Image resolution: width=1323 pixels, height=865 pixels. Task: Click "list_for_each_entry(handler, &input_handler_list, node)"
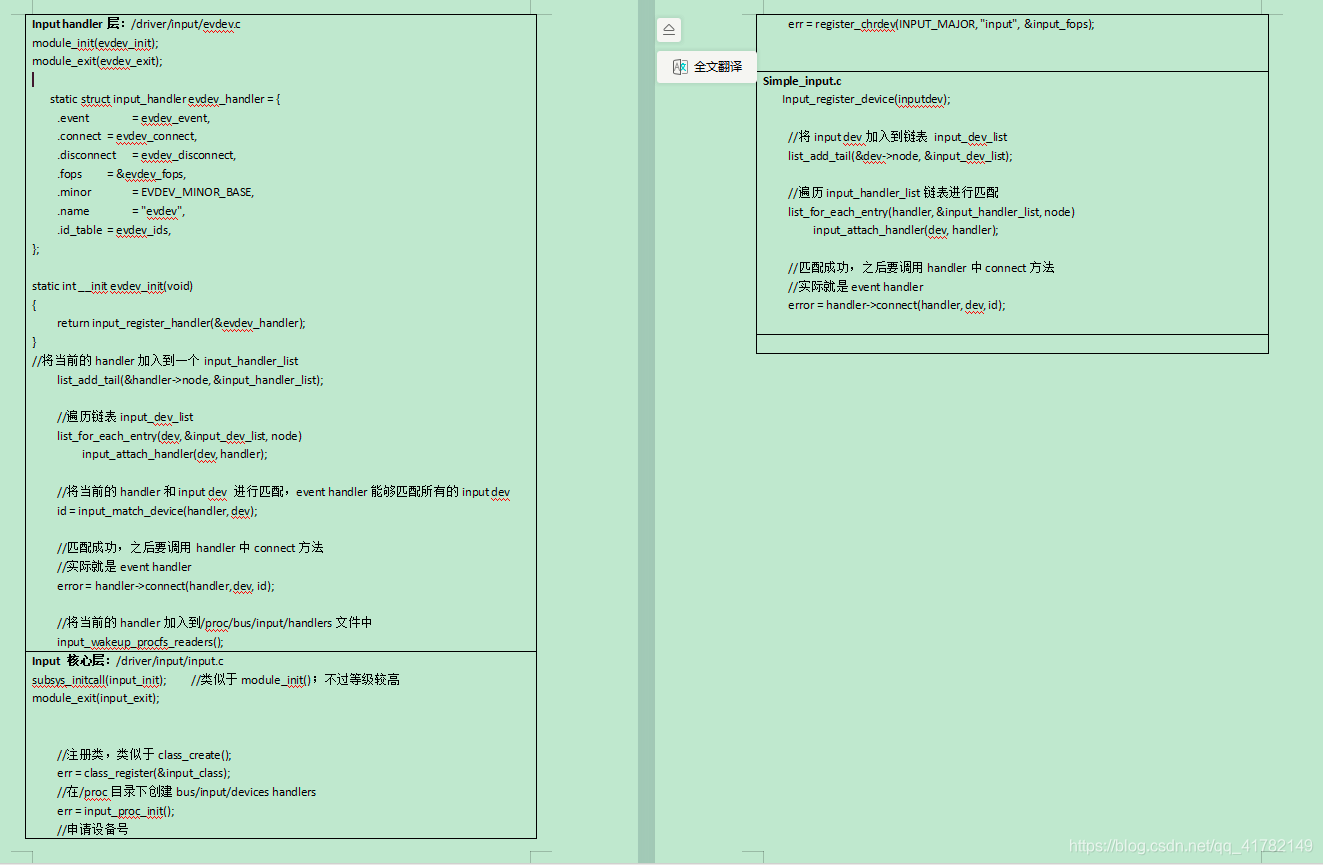[932, 212]
